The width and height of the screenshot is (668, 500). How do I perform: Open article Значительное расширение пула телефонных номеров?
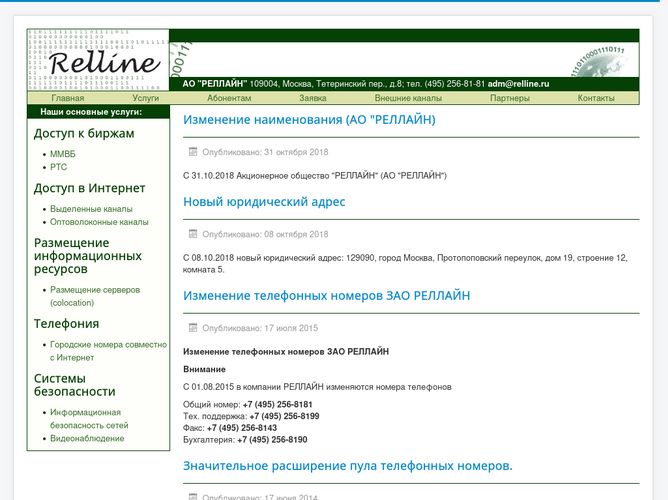tap(348, 466)
